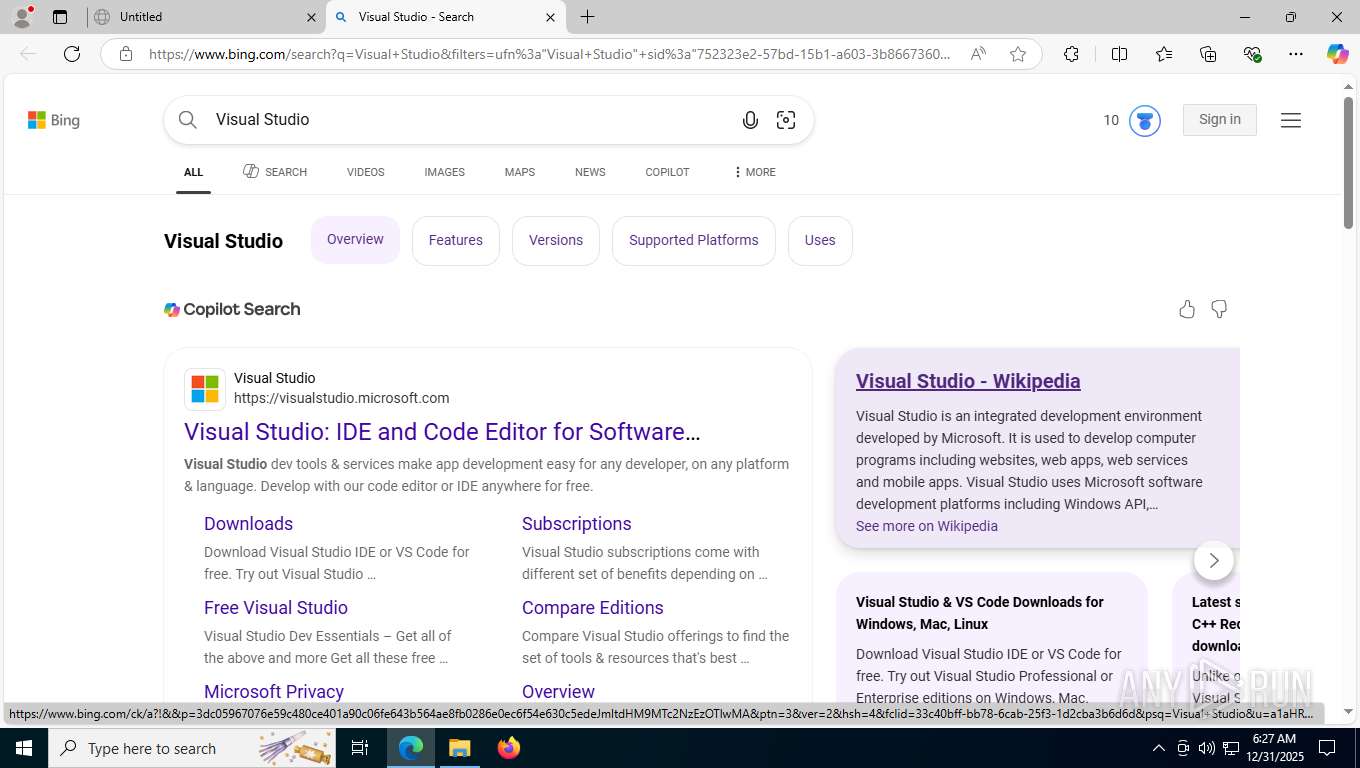Switch to the COPILOT tab
1360x768 pixels.
(x=667, y=172)
